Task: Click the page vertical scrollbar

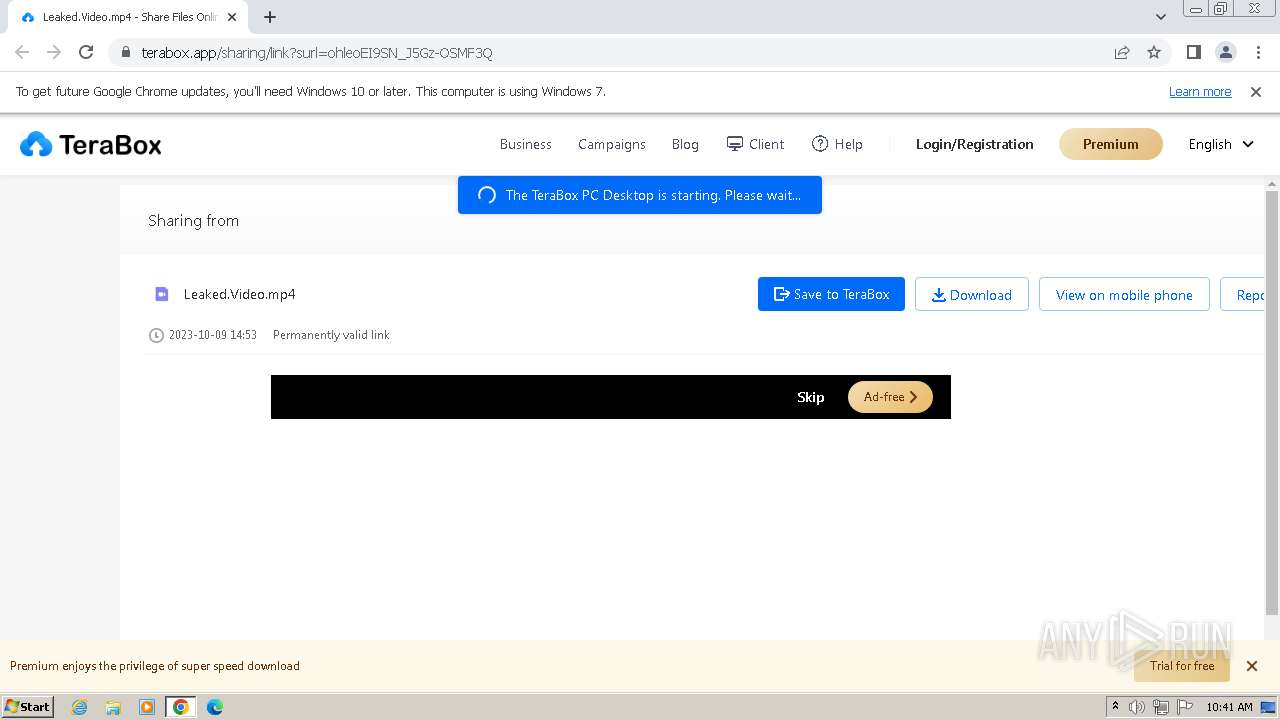Action: 1272,402
